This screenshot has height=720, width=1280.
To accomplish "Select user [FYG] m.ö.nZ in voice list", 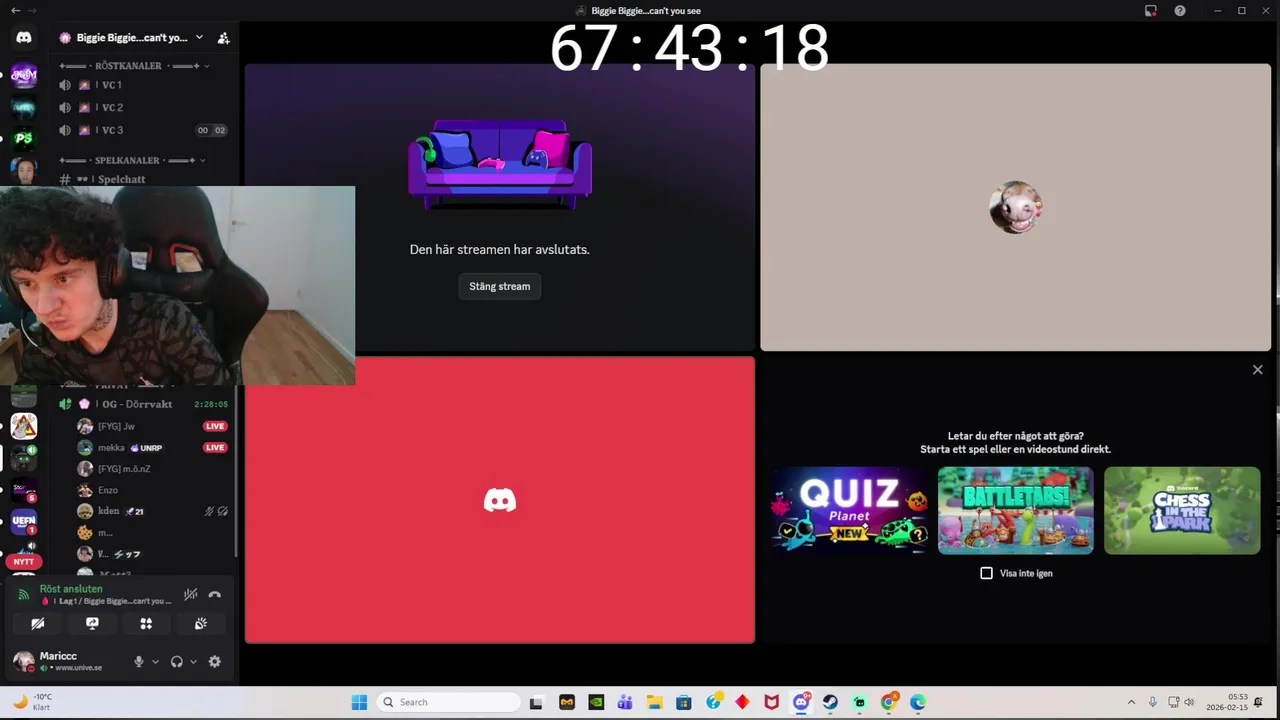I will coord(153,469).
